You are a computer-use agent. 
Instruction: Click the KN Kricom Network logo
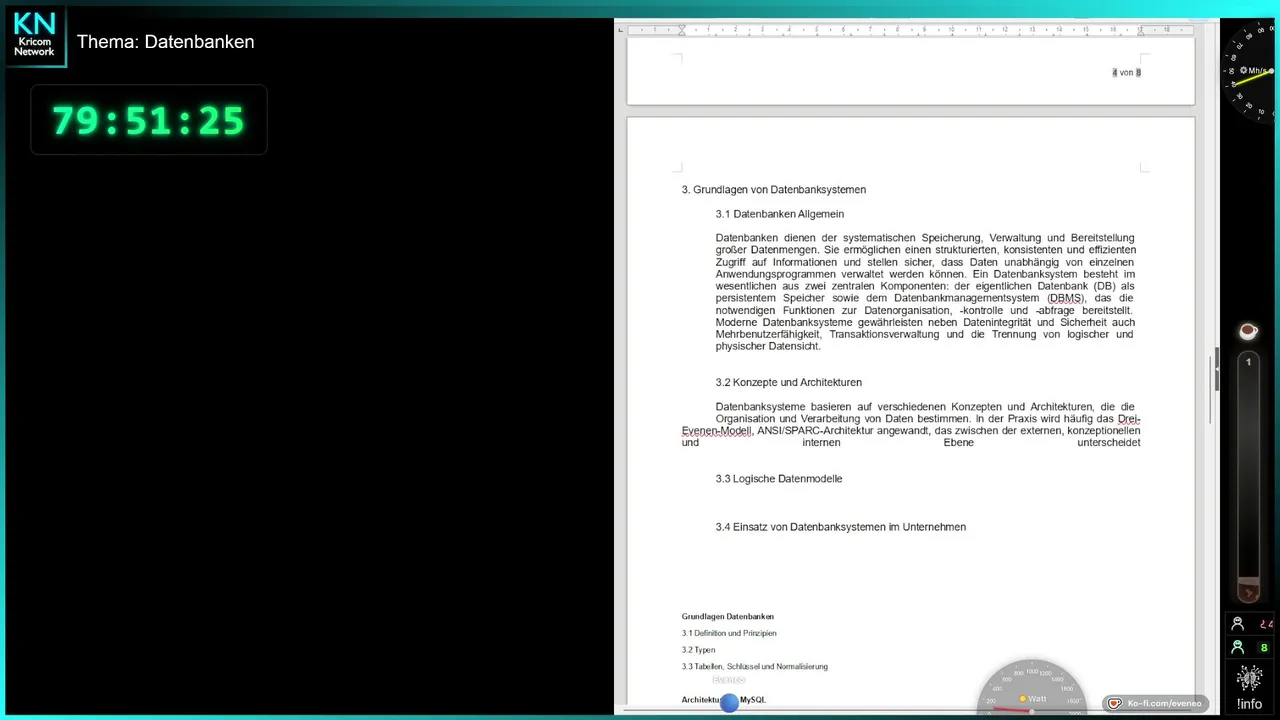pyautogui.click(x=35, y=36)
